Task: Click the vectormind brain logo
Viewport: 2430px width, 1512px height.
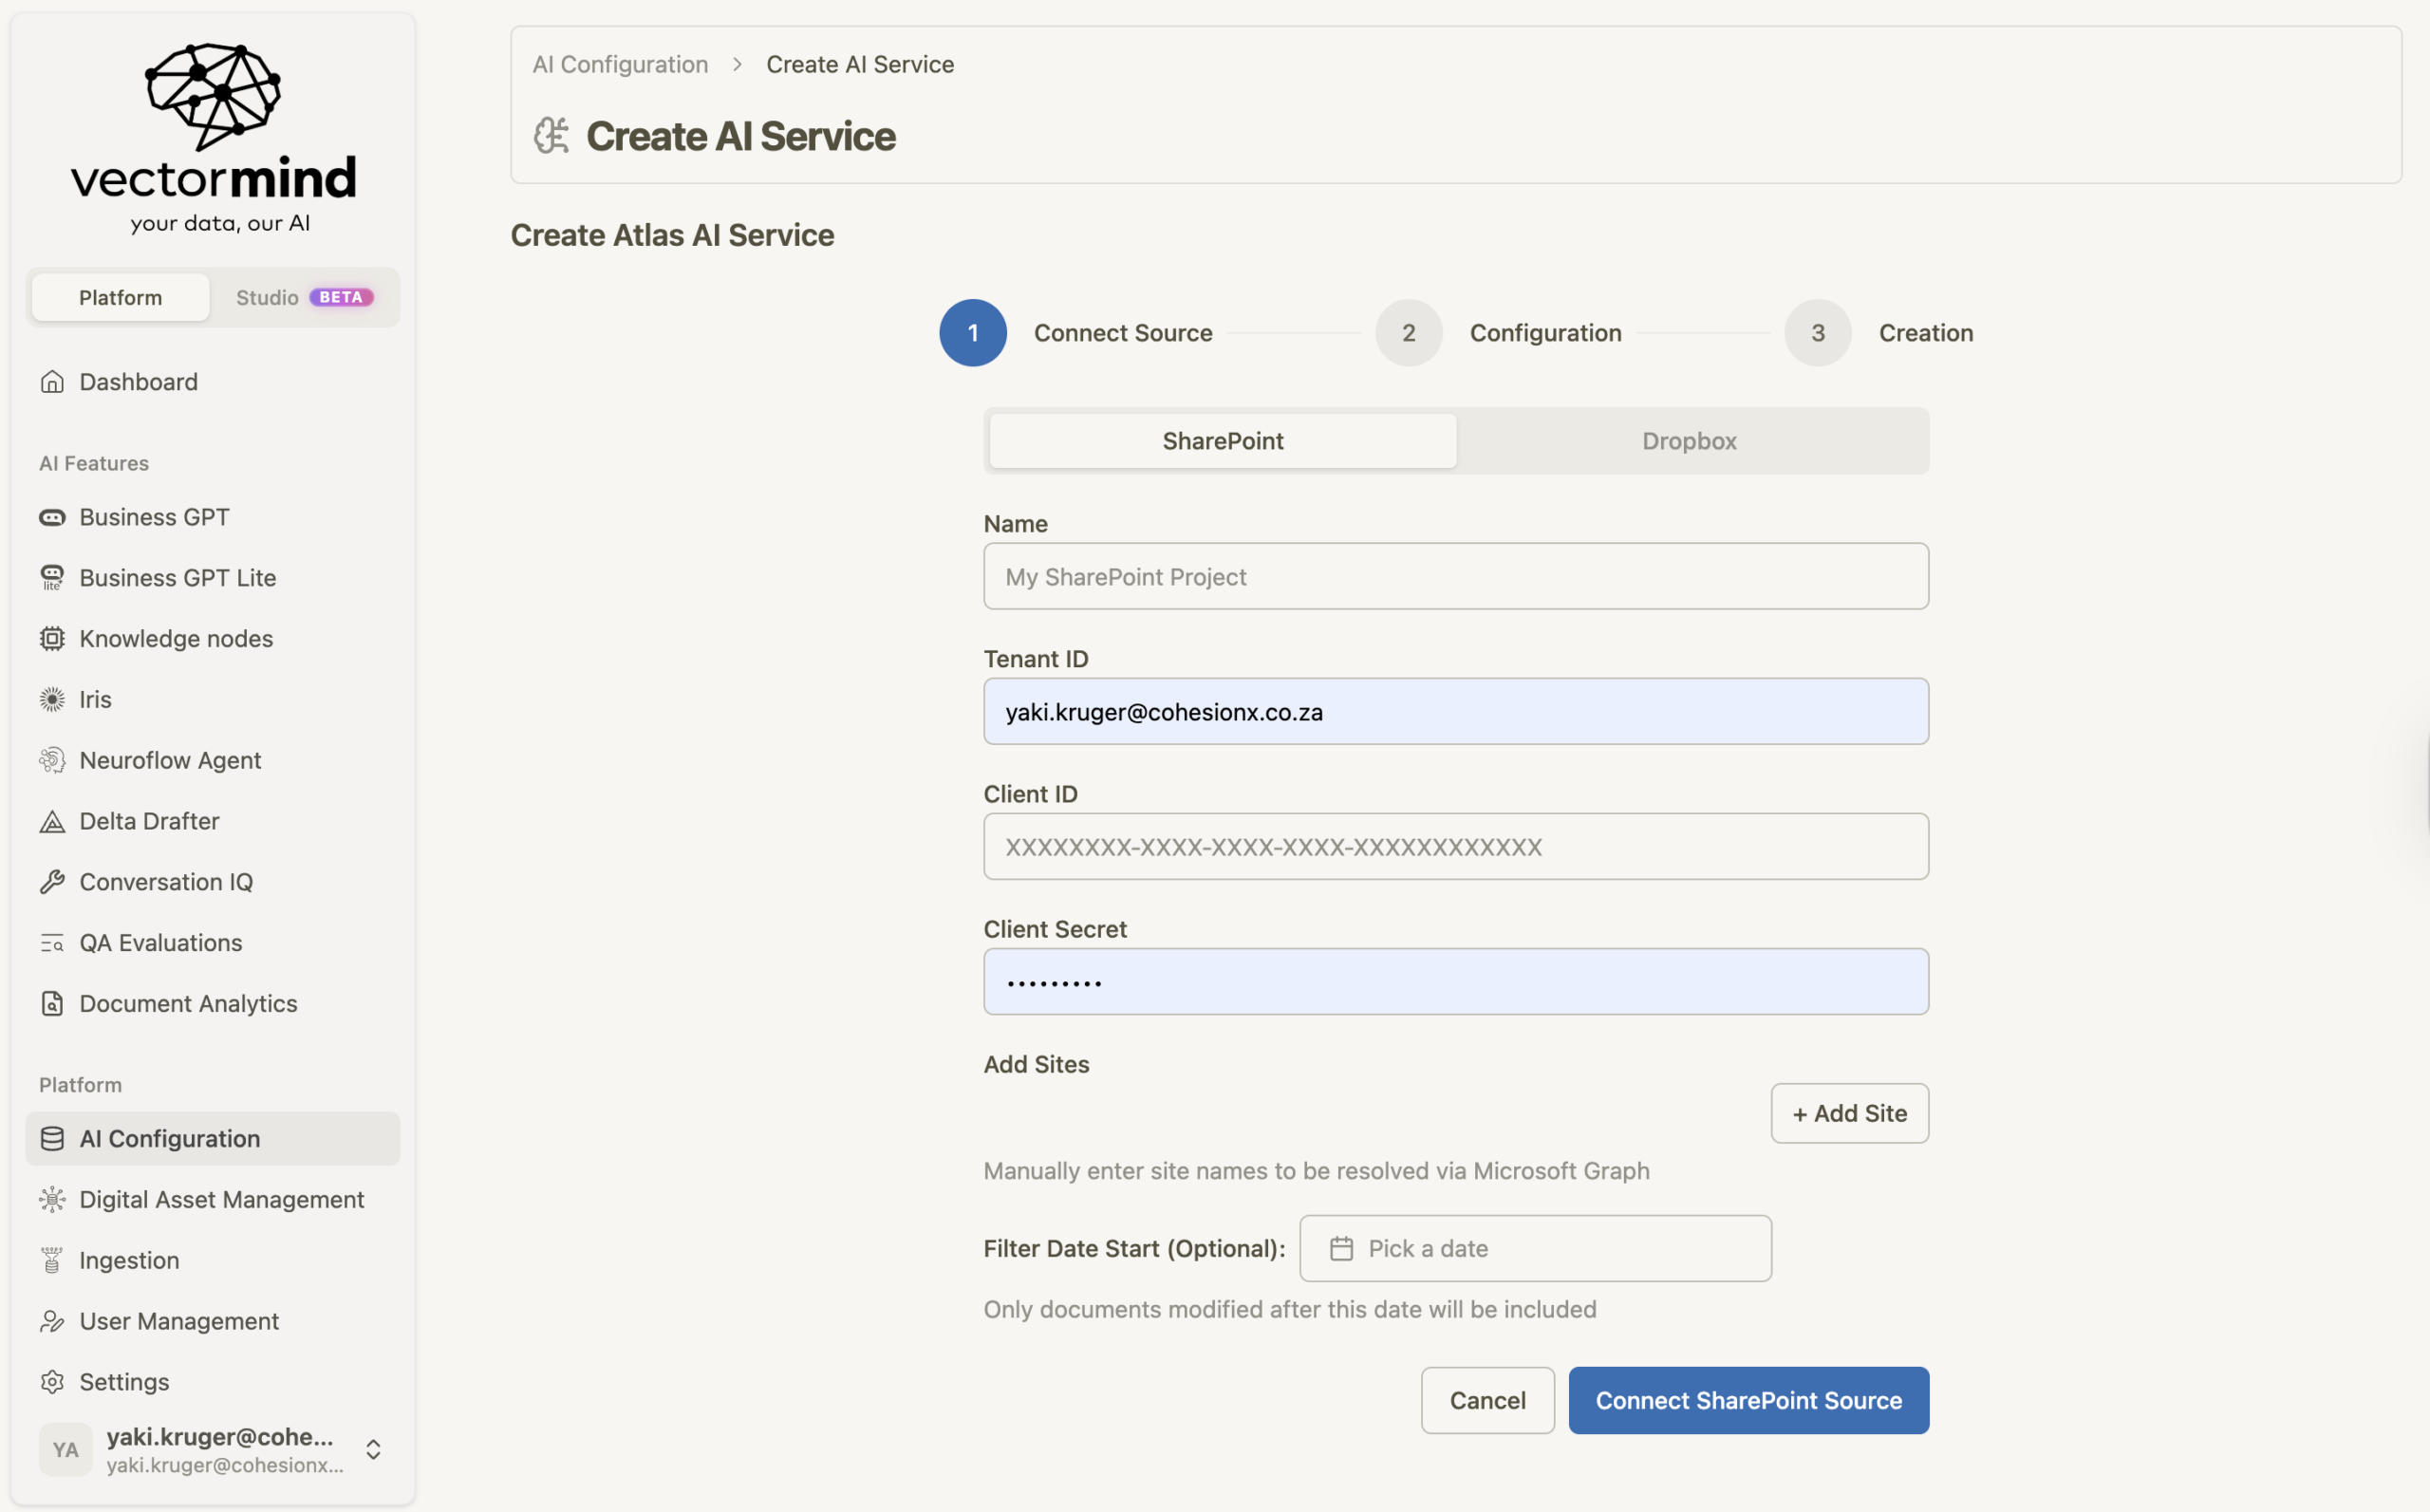Action: [x=213, y=96]
